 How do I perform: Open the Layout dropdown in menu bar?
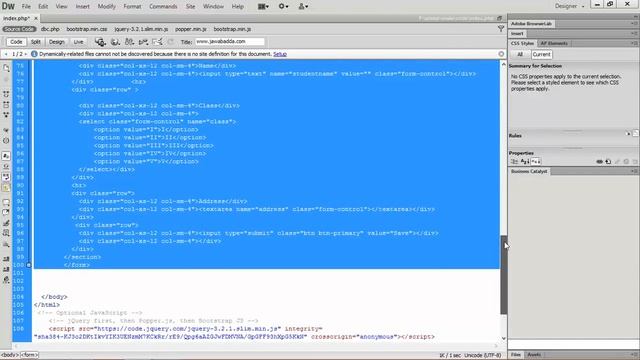point(263,7)
